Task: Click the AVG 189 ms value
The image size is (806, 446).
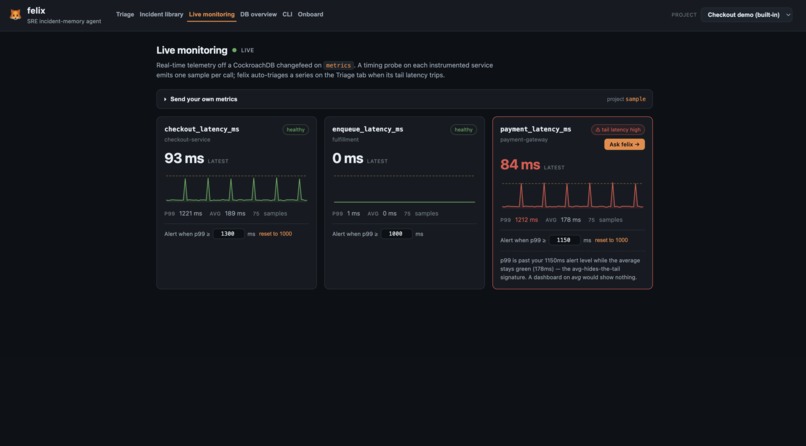Action: [235, 213]
